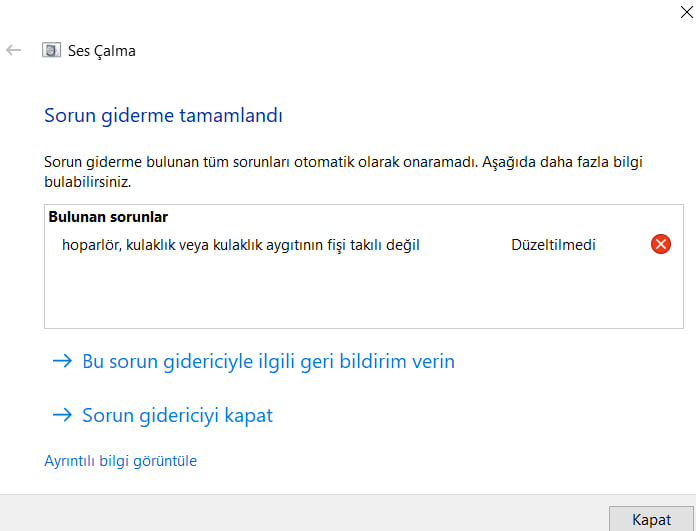The height and width of the screenshot is (531, 696).
Task: Click the description text about automatic repair
Action: [260, 160]
